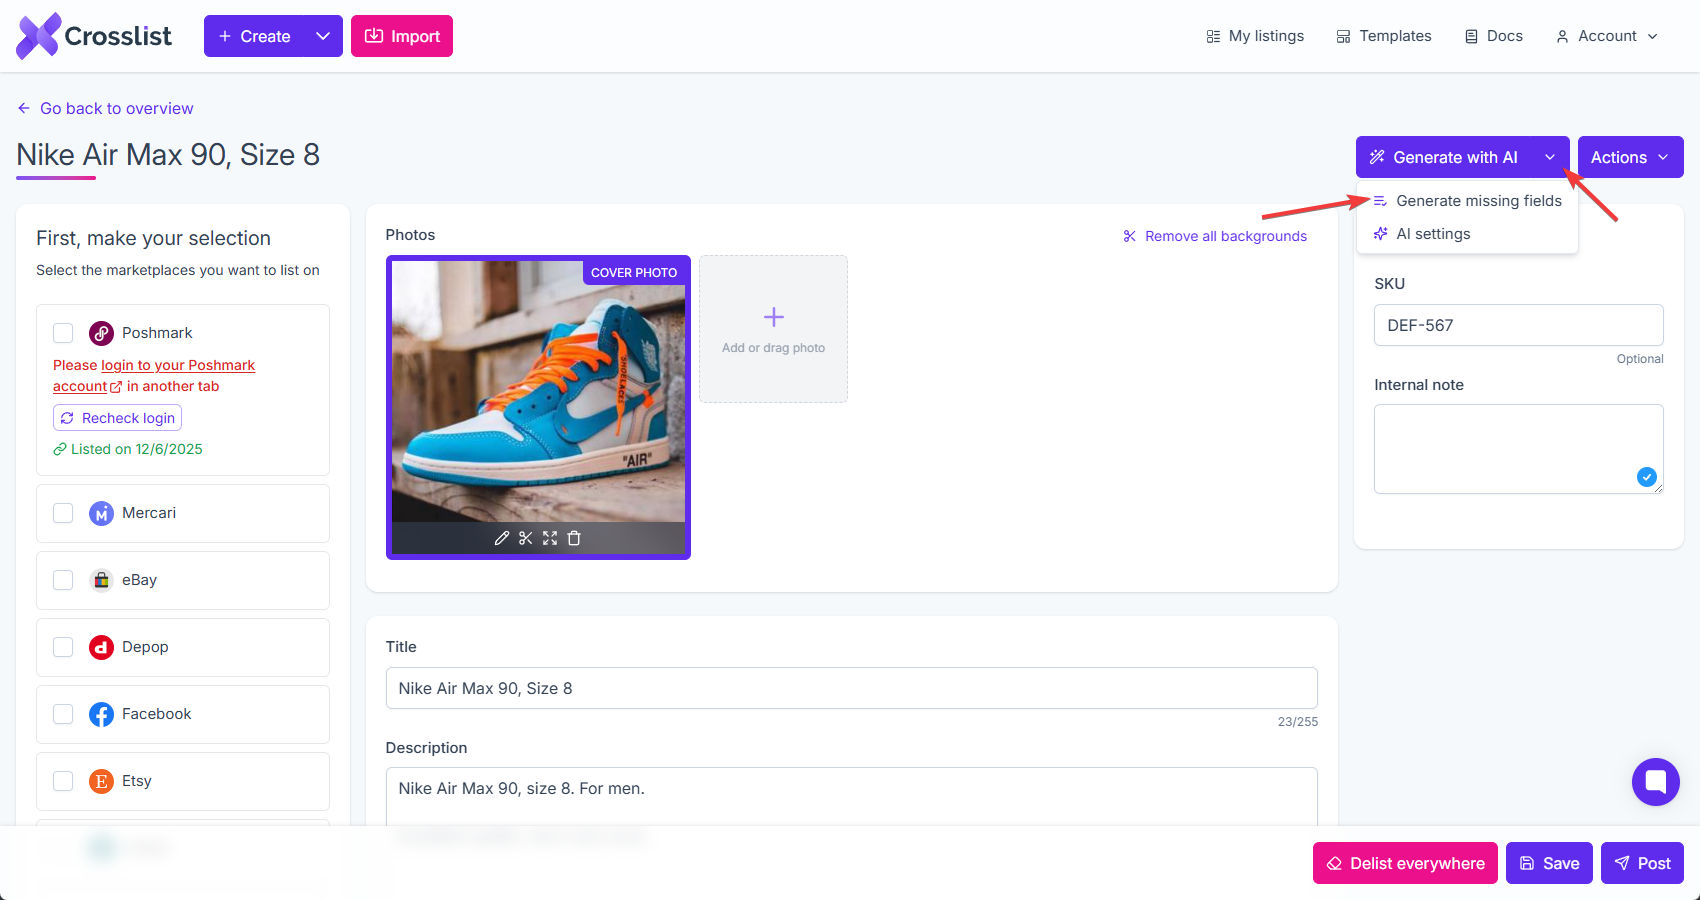Viewport: 1700px width, 900px height.
Task: Check the Mercari marketplace checkbox
Action: point(63,513)
